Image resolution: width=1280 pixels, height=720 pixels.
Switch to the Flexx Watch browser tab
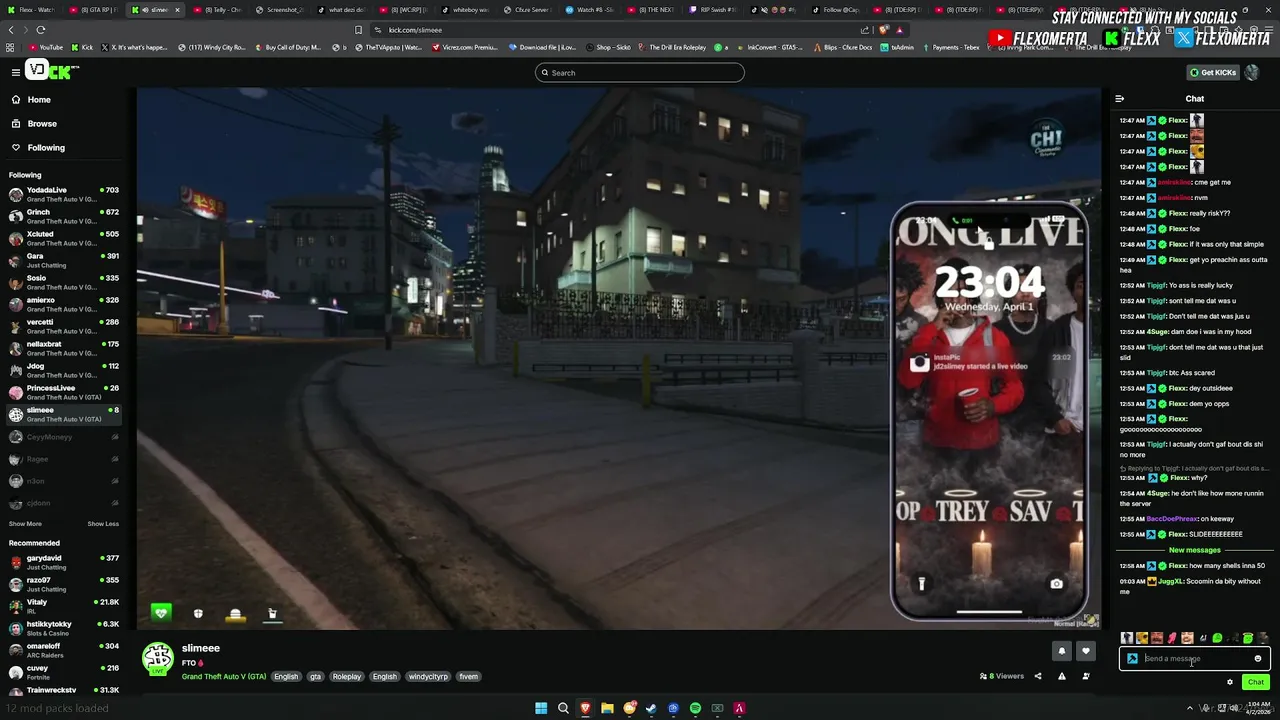(x=33, y=10)
